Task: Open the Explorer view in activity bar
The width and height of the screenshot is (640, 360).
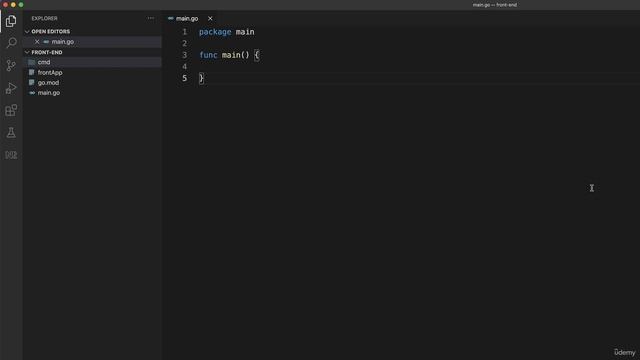Action: [x=11, y=21]
